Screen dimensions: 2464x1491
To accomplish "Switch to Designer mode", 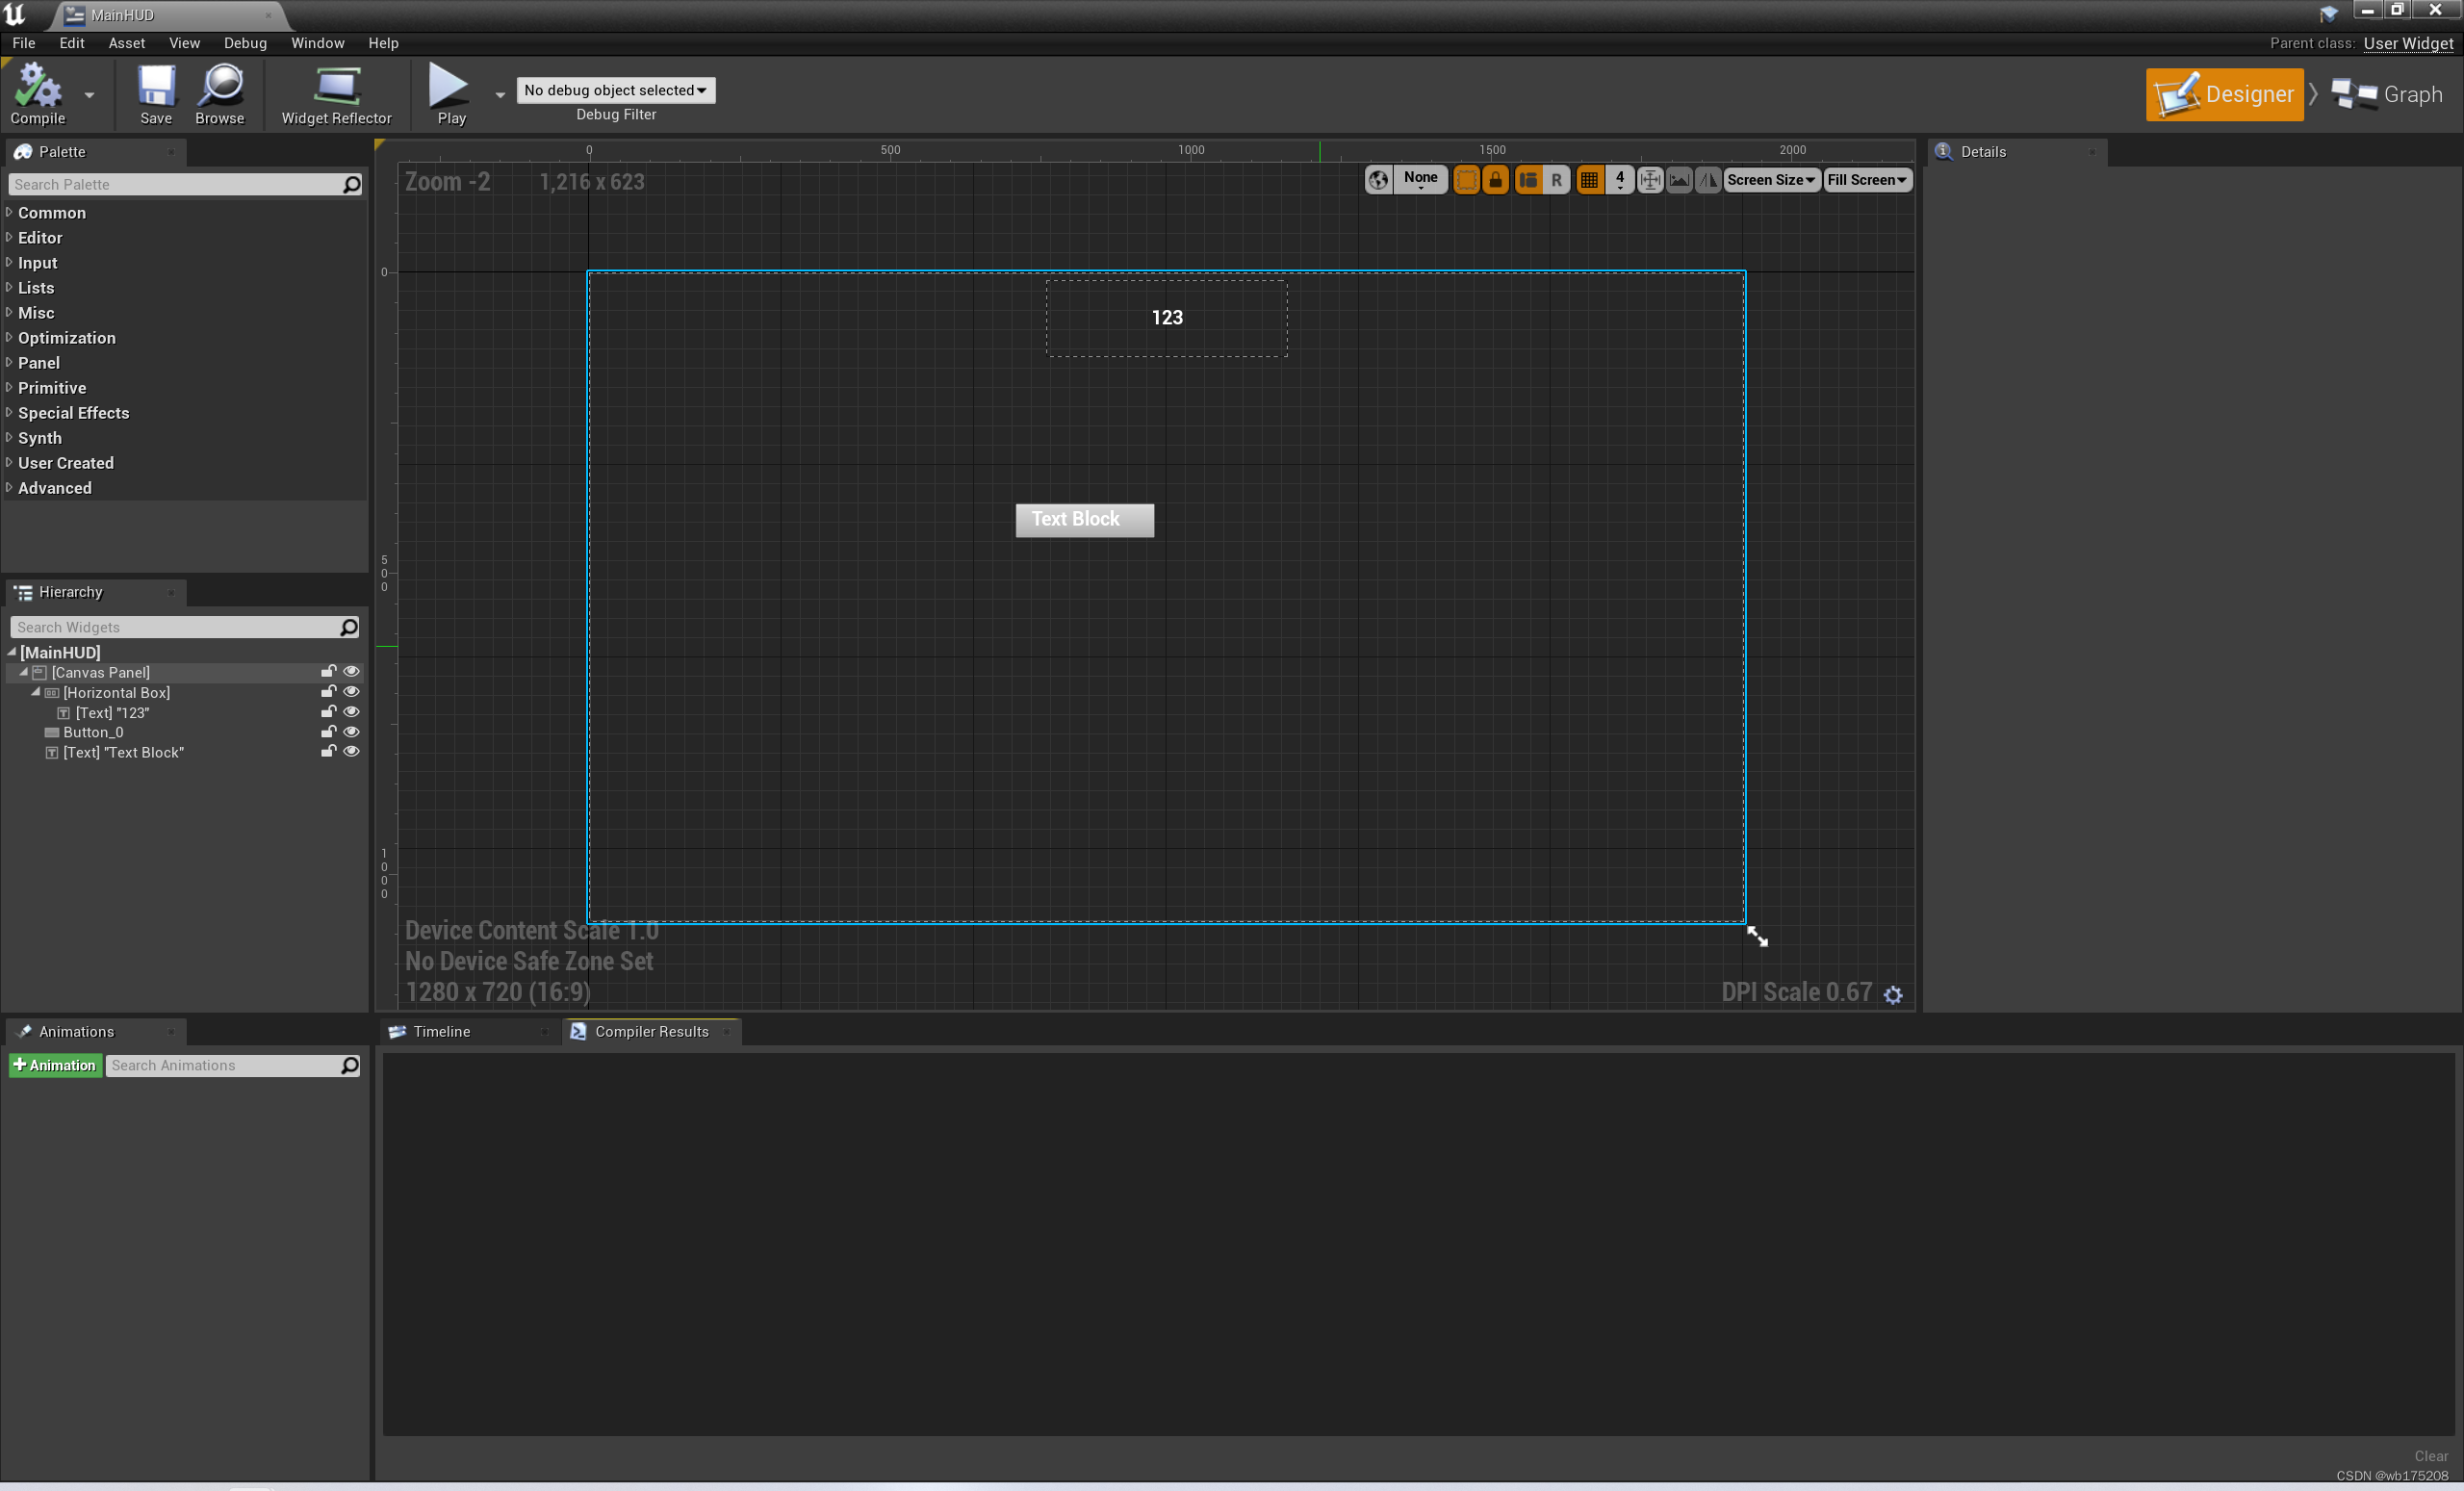I will point(2224,94).
